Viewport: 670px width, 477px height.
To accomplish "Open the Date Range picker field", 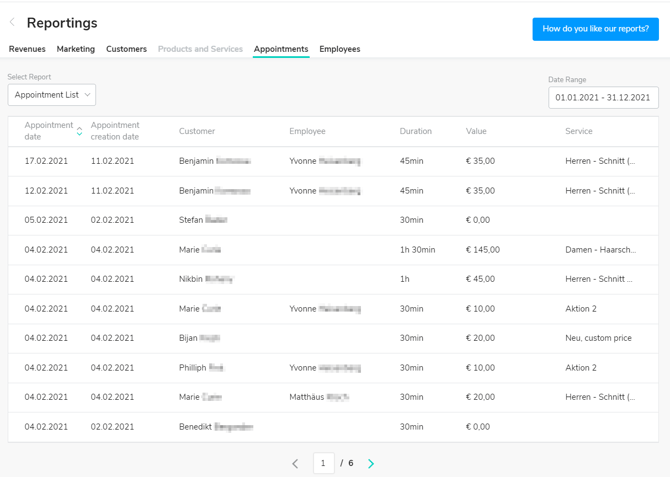I will (603, 97).
